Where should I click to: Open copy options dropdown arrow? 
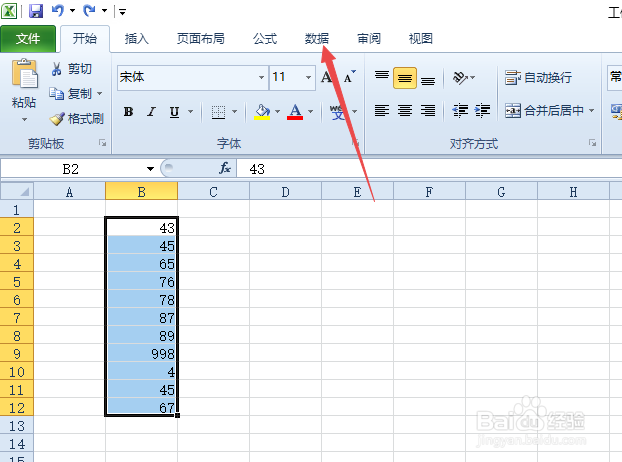coord(99,94)
